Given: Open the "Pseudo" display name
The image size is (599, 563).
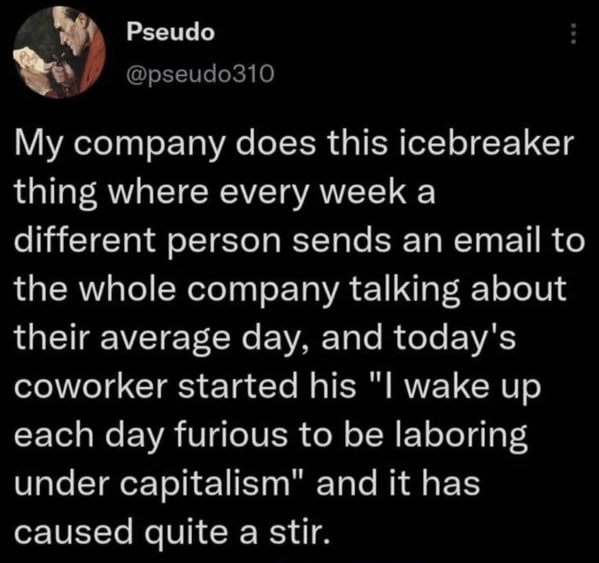Looking at the screenshot, I should [x=170, y=32].
